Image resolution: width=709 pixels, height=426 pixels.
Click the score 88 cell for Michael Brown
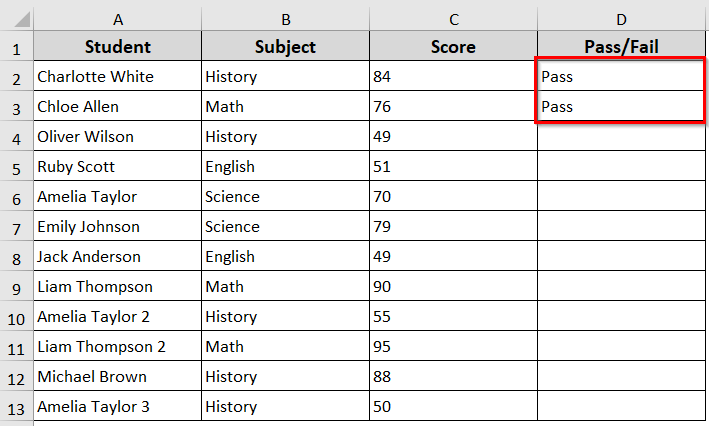(x=453, y=377)
